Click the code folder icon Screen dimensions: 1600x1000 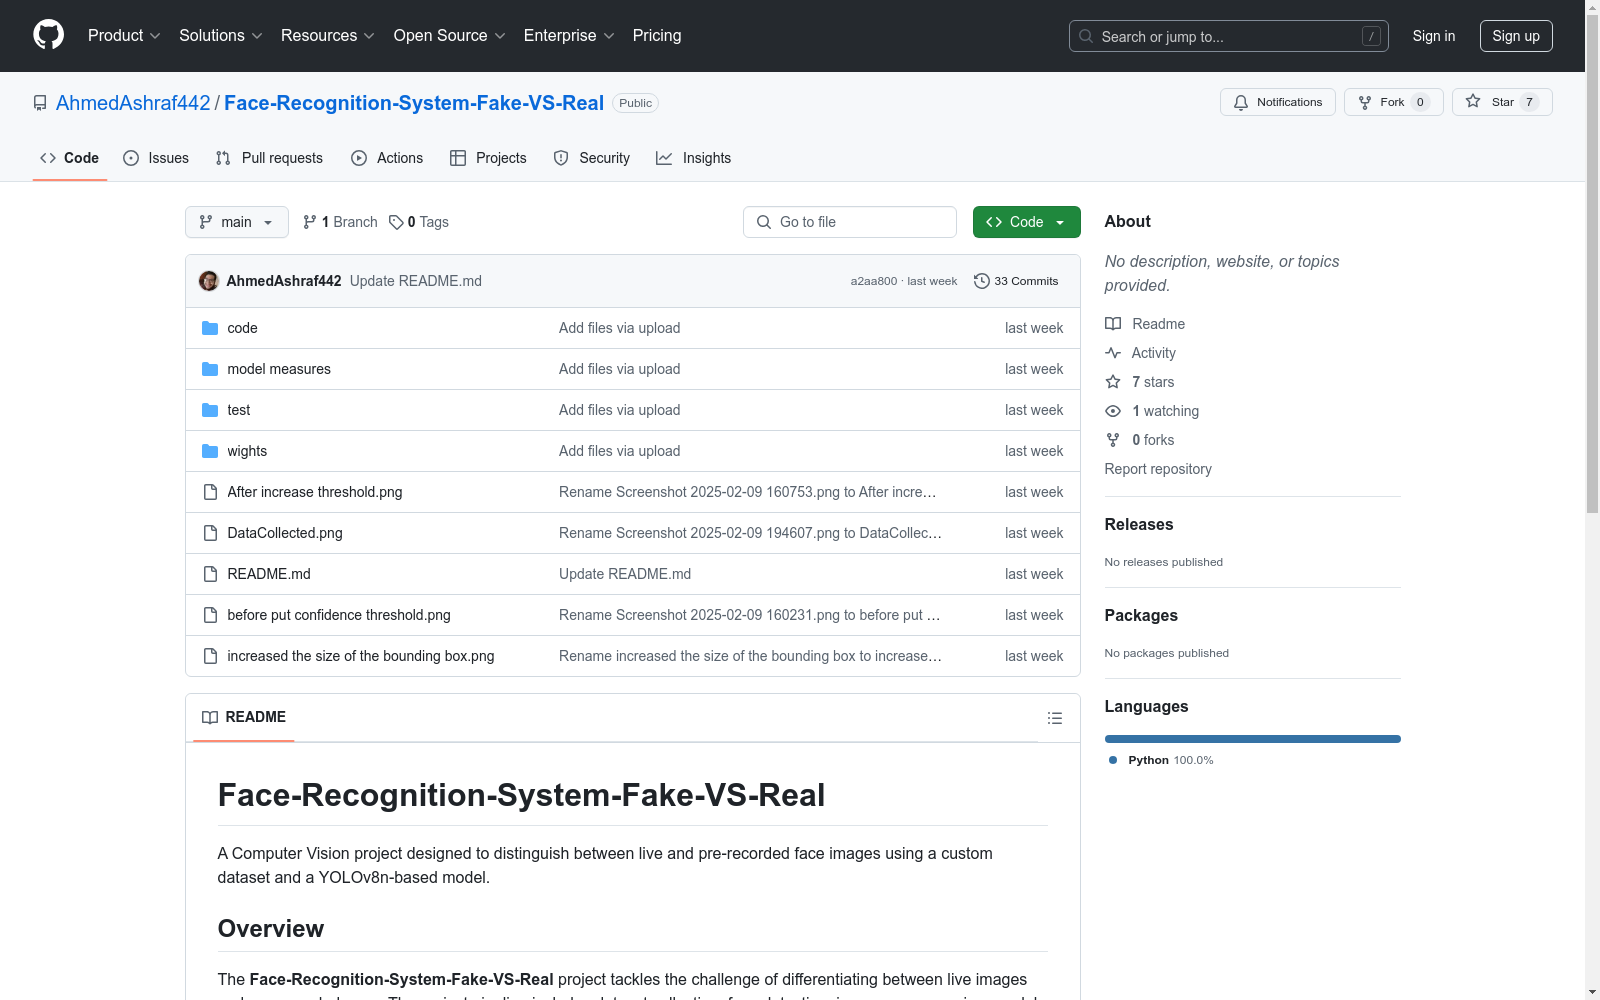click(210, 328)
